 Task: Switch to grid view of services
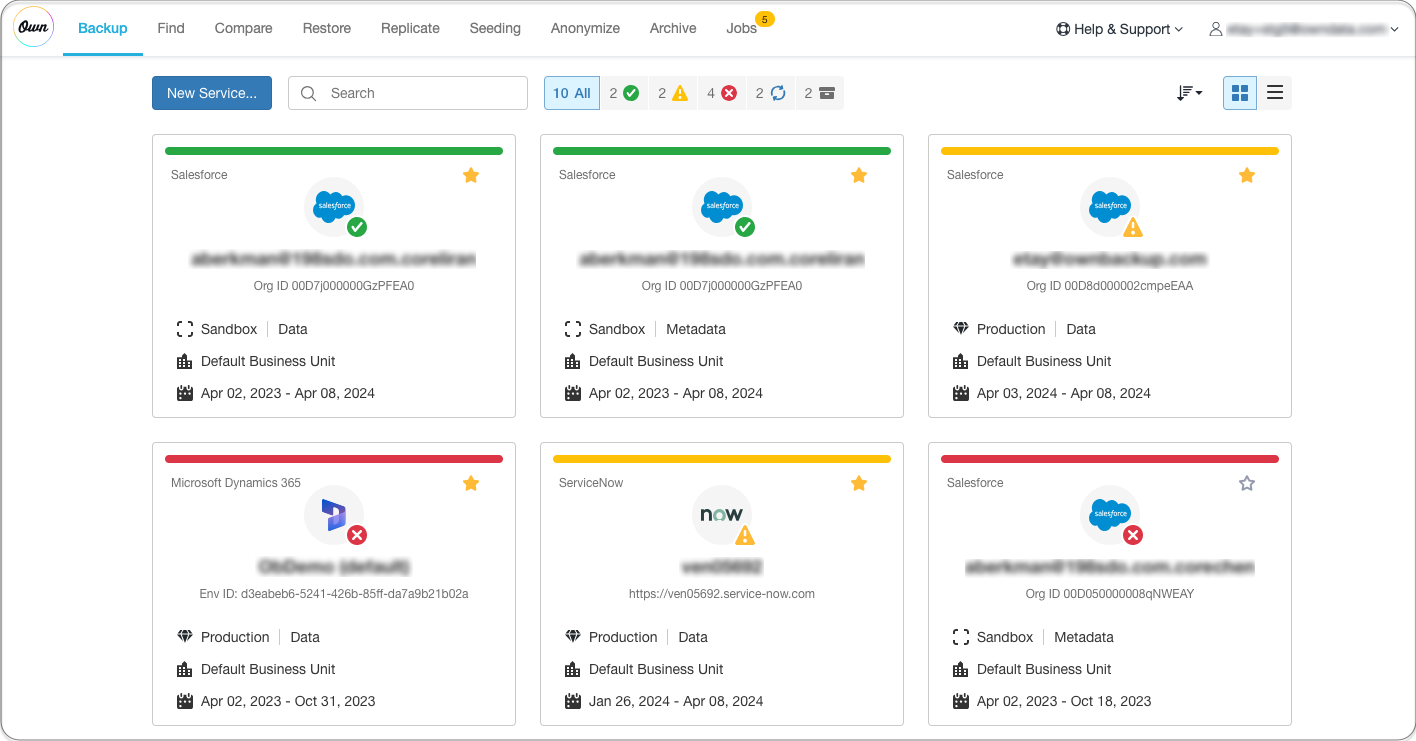[x=1240, y=93]
